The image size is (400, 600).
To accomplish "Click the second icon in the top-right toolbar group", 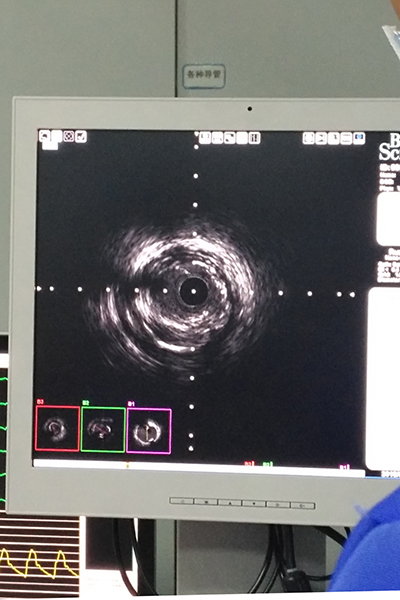I will [x=321, y=138].
